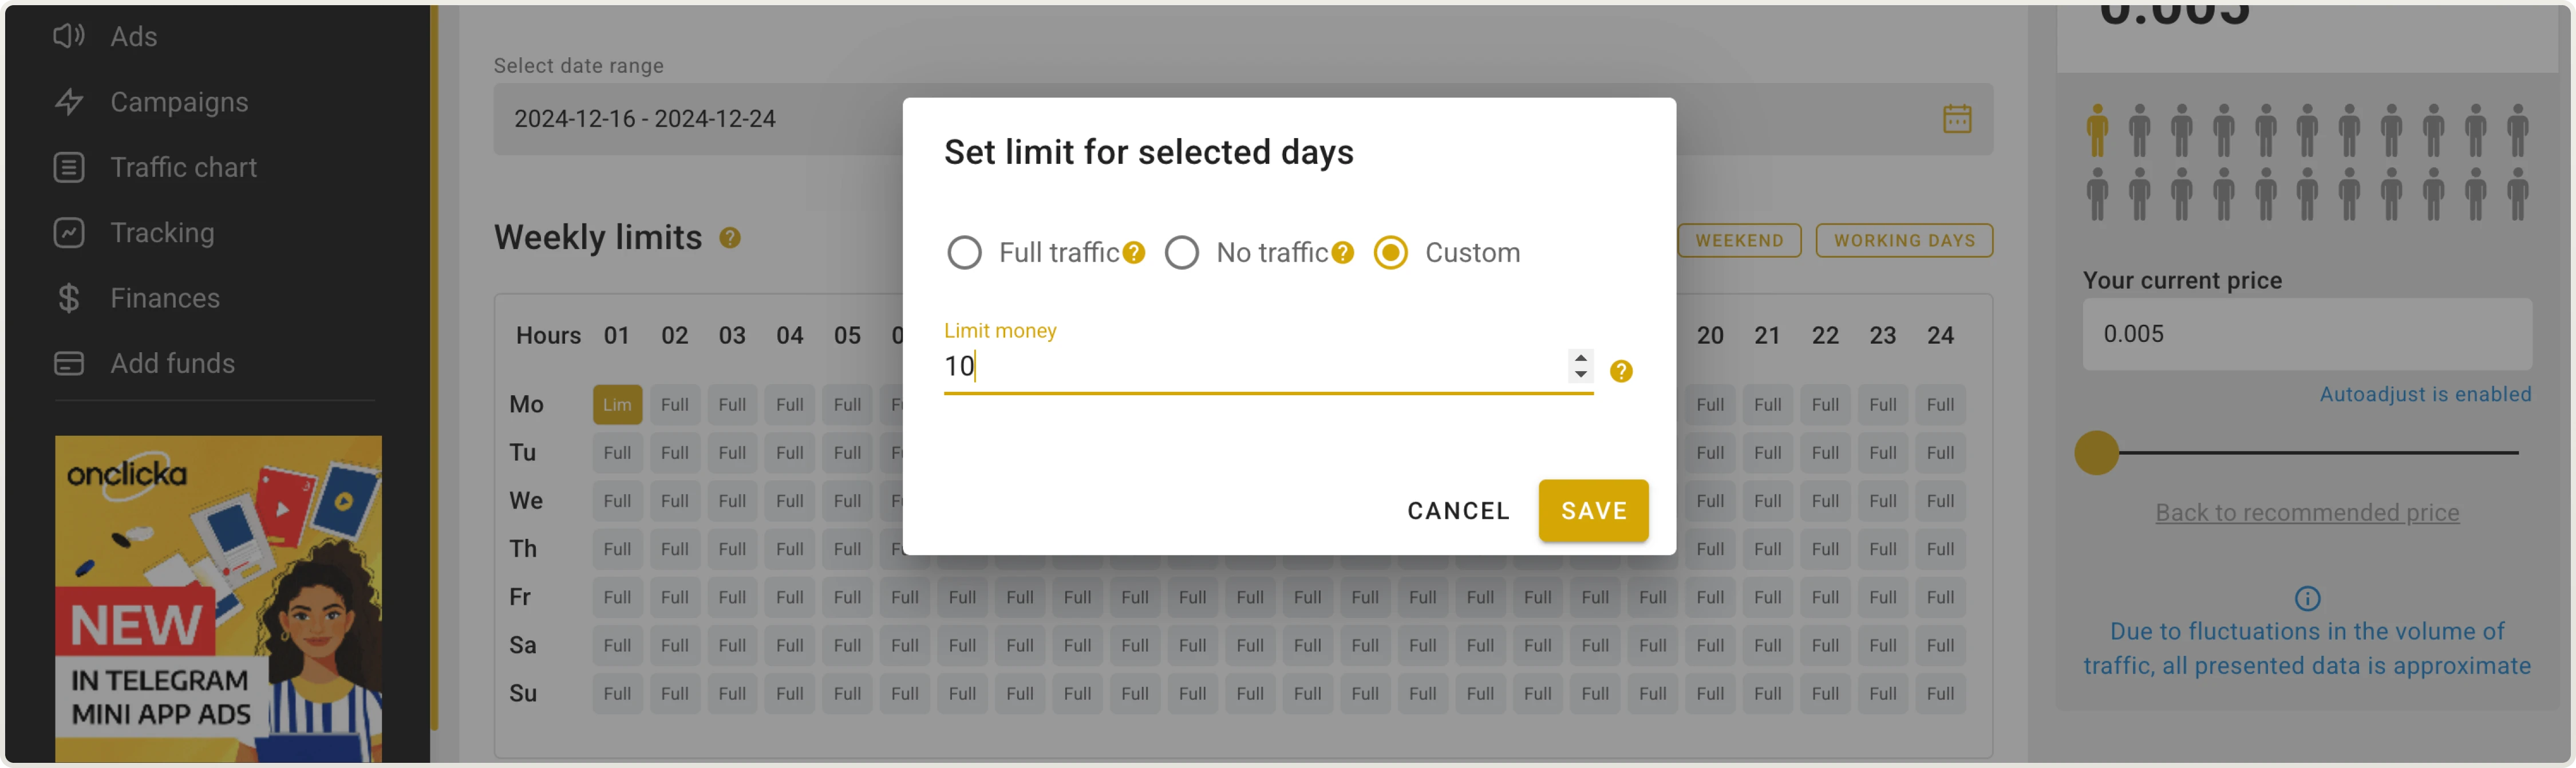Screen dimensions: 2576x768
Task: Click the Add funds card icon
Action: coord(68,363)
